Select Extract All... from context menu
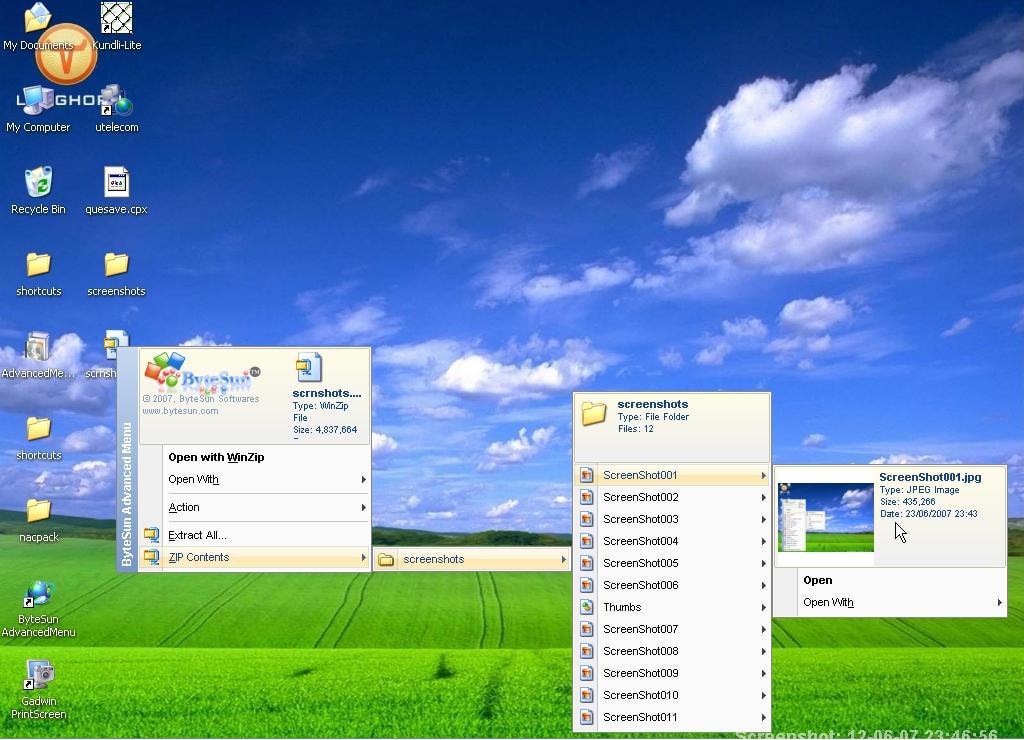This screenshot has width=1024, height=740. point(197,535)
